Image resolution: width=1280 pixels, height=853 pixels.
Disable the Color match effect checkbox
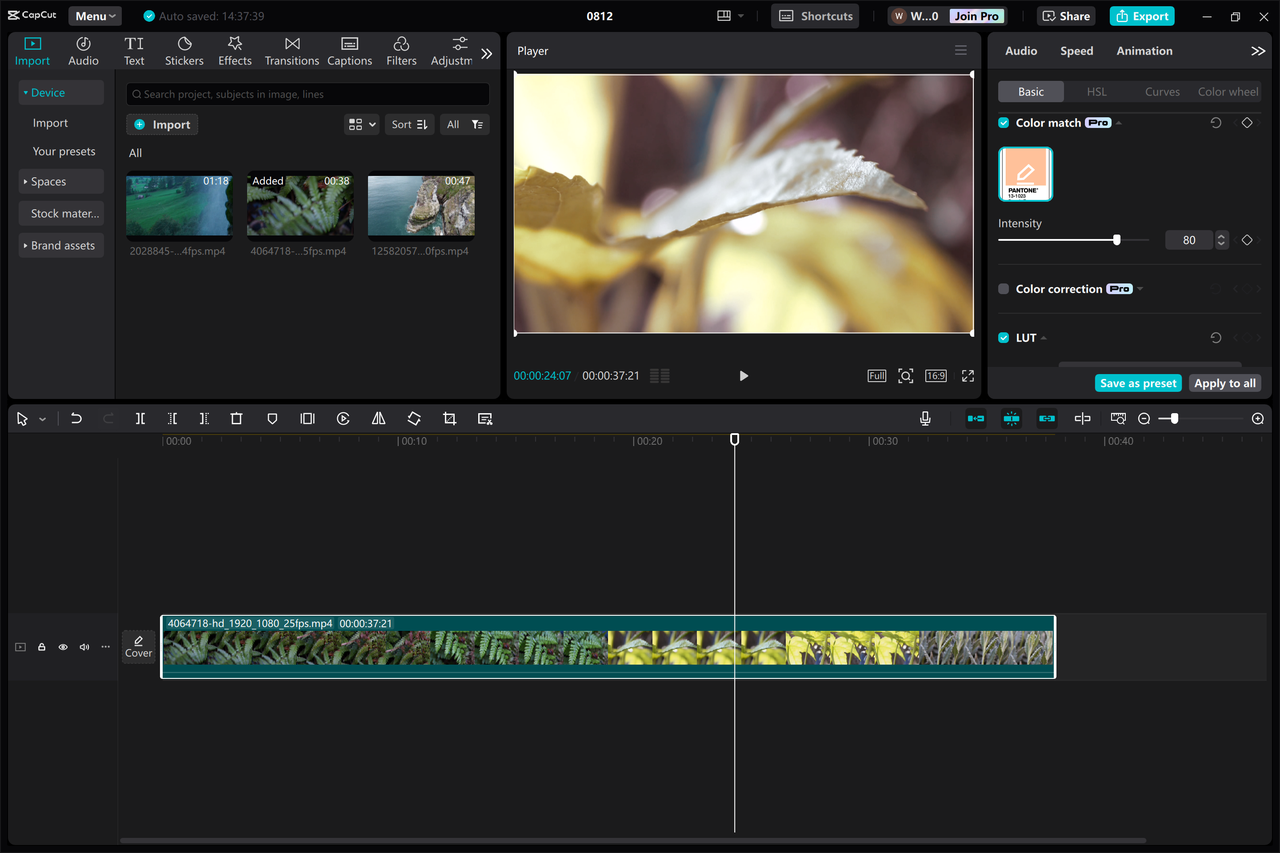(x=1002, y=122)
